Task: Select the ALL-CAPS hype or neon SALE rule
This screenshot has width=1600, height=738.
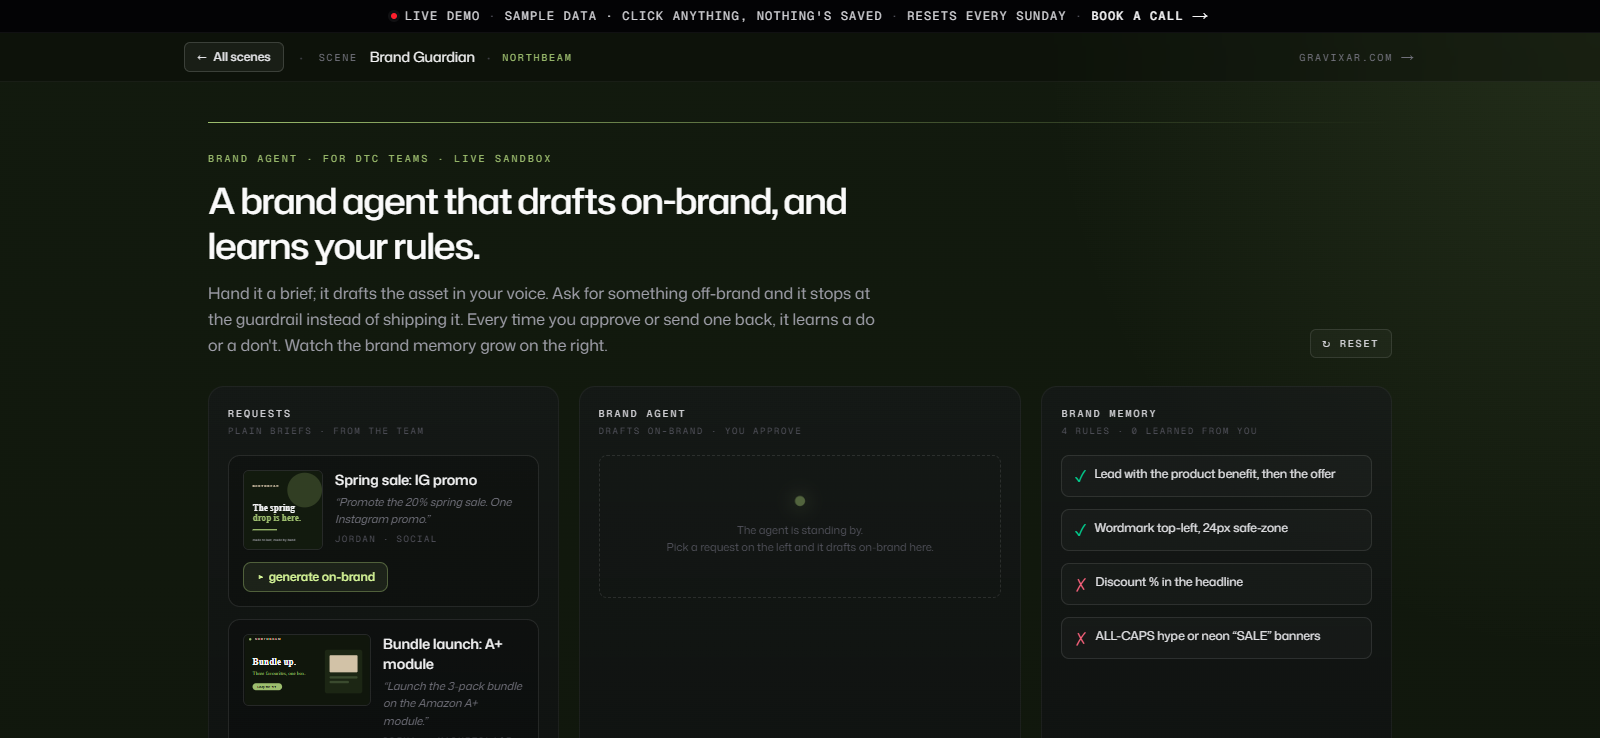Action: tap(1216, 638)
